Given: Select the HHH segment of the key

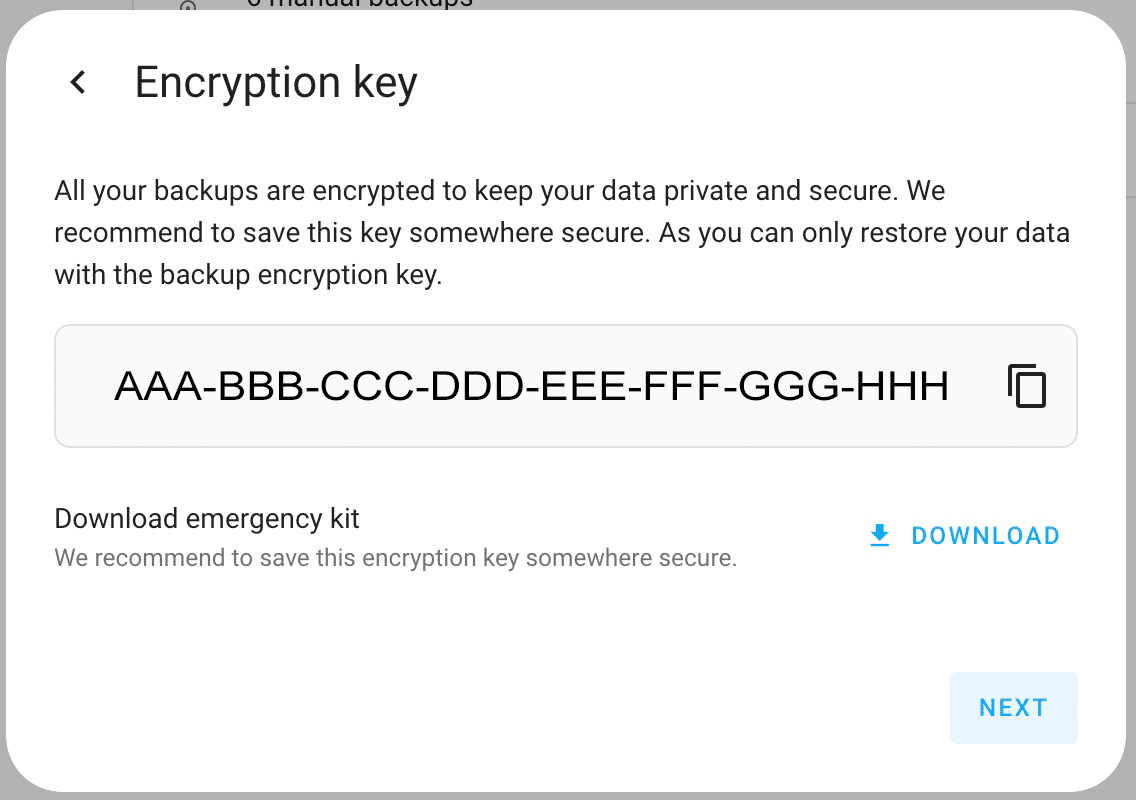Looking at the screenshot, I should coord(901,386).
